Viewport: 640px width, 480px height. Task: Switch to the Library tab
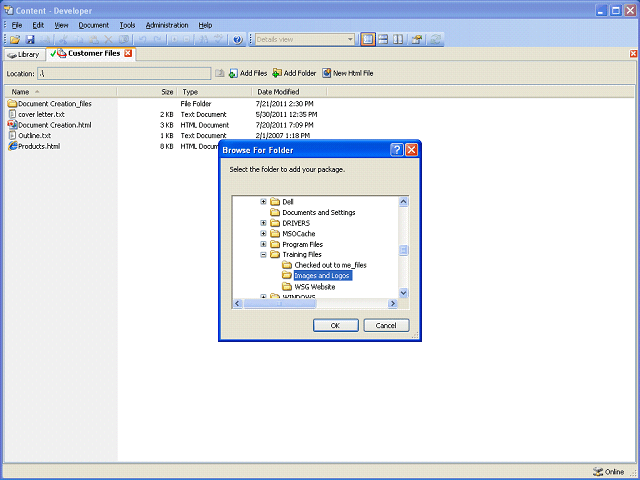coord(24,54)
